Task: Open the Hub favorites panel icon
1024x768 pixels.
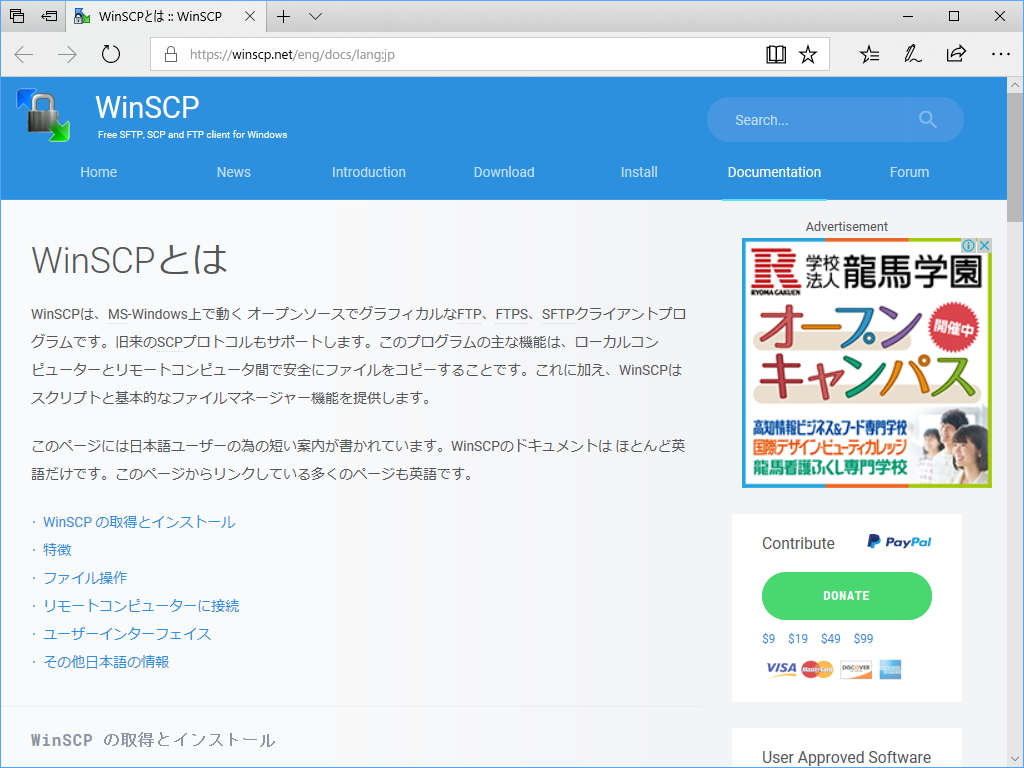Action: pos(869,54)
